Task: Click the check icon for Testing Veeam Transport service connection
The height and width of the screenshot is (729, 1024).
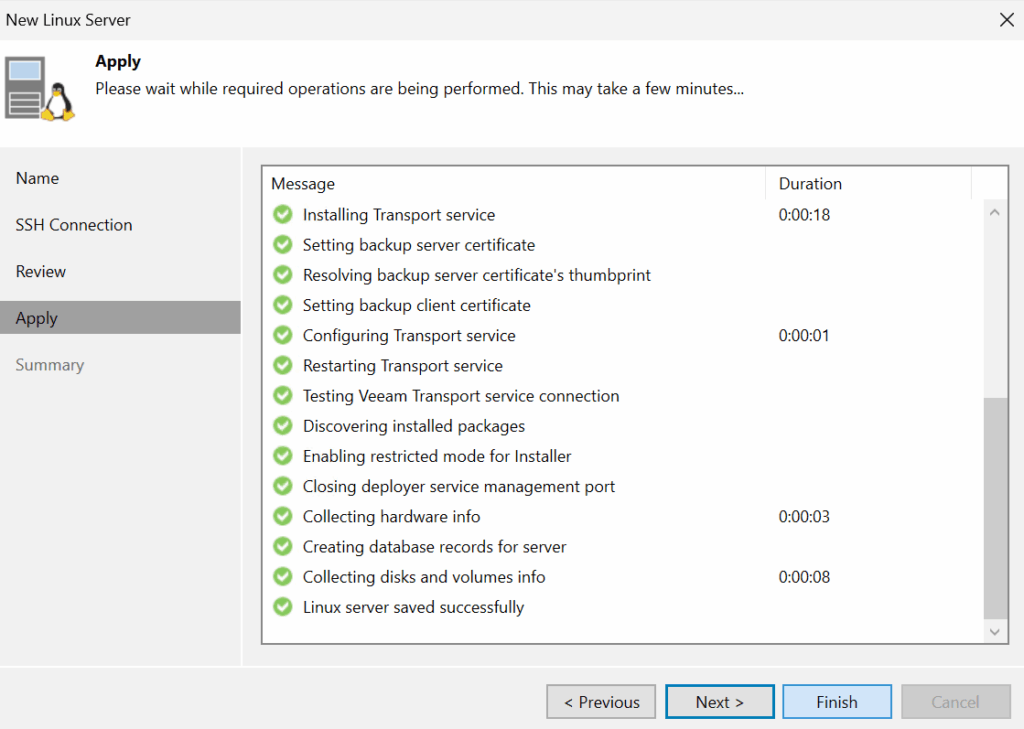Action: [283, 395]
